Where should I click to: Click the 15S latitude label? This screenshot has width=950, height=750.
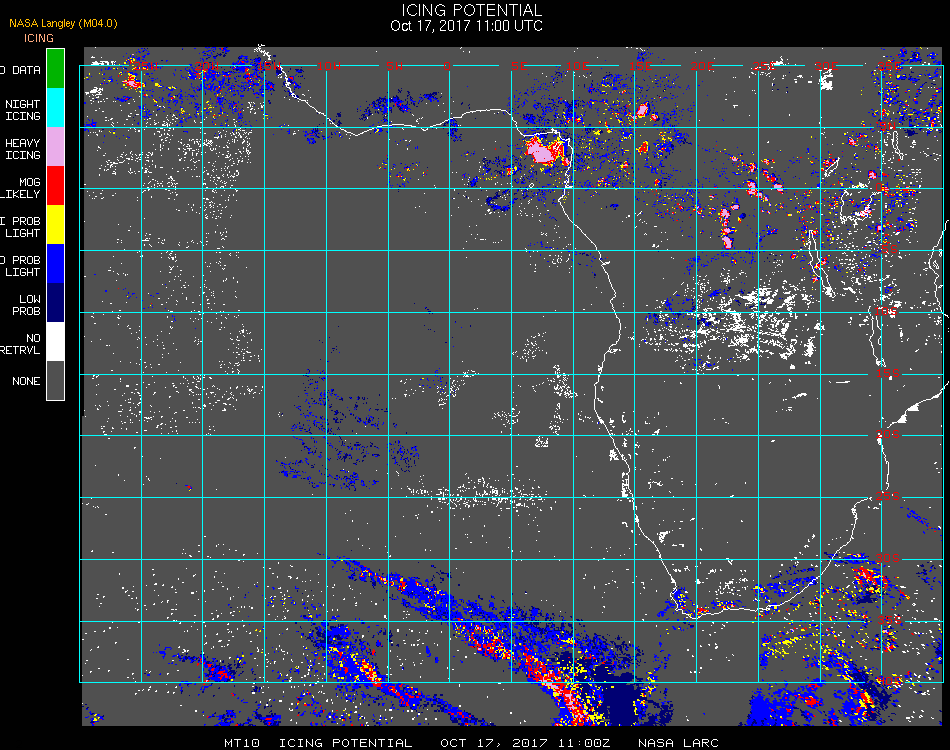point(888,373)
